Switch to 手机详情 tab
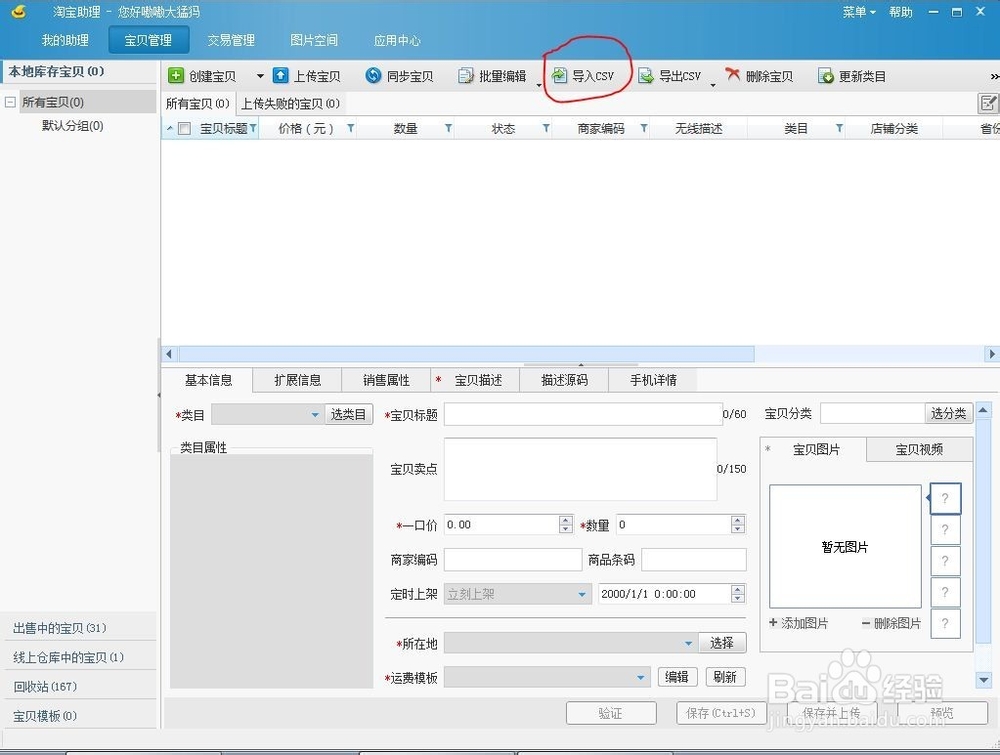 pyautogui.click(x=653, y=381)
